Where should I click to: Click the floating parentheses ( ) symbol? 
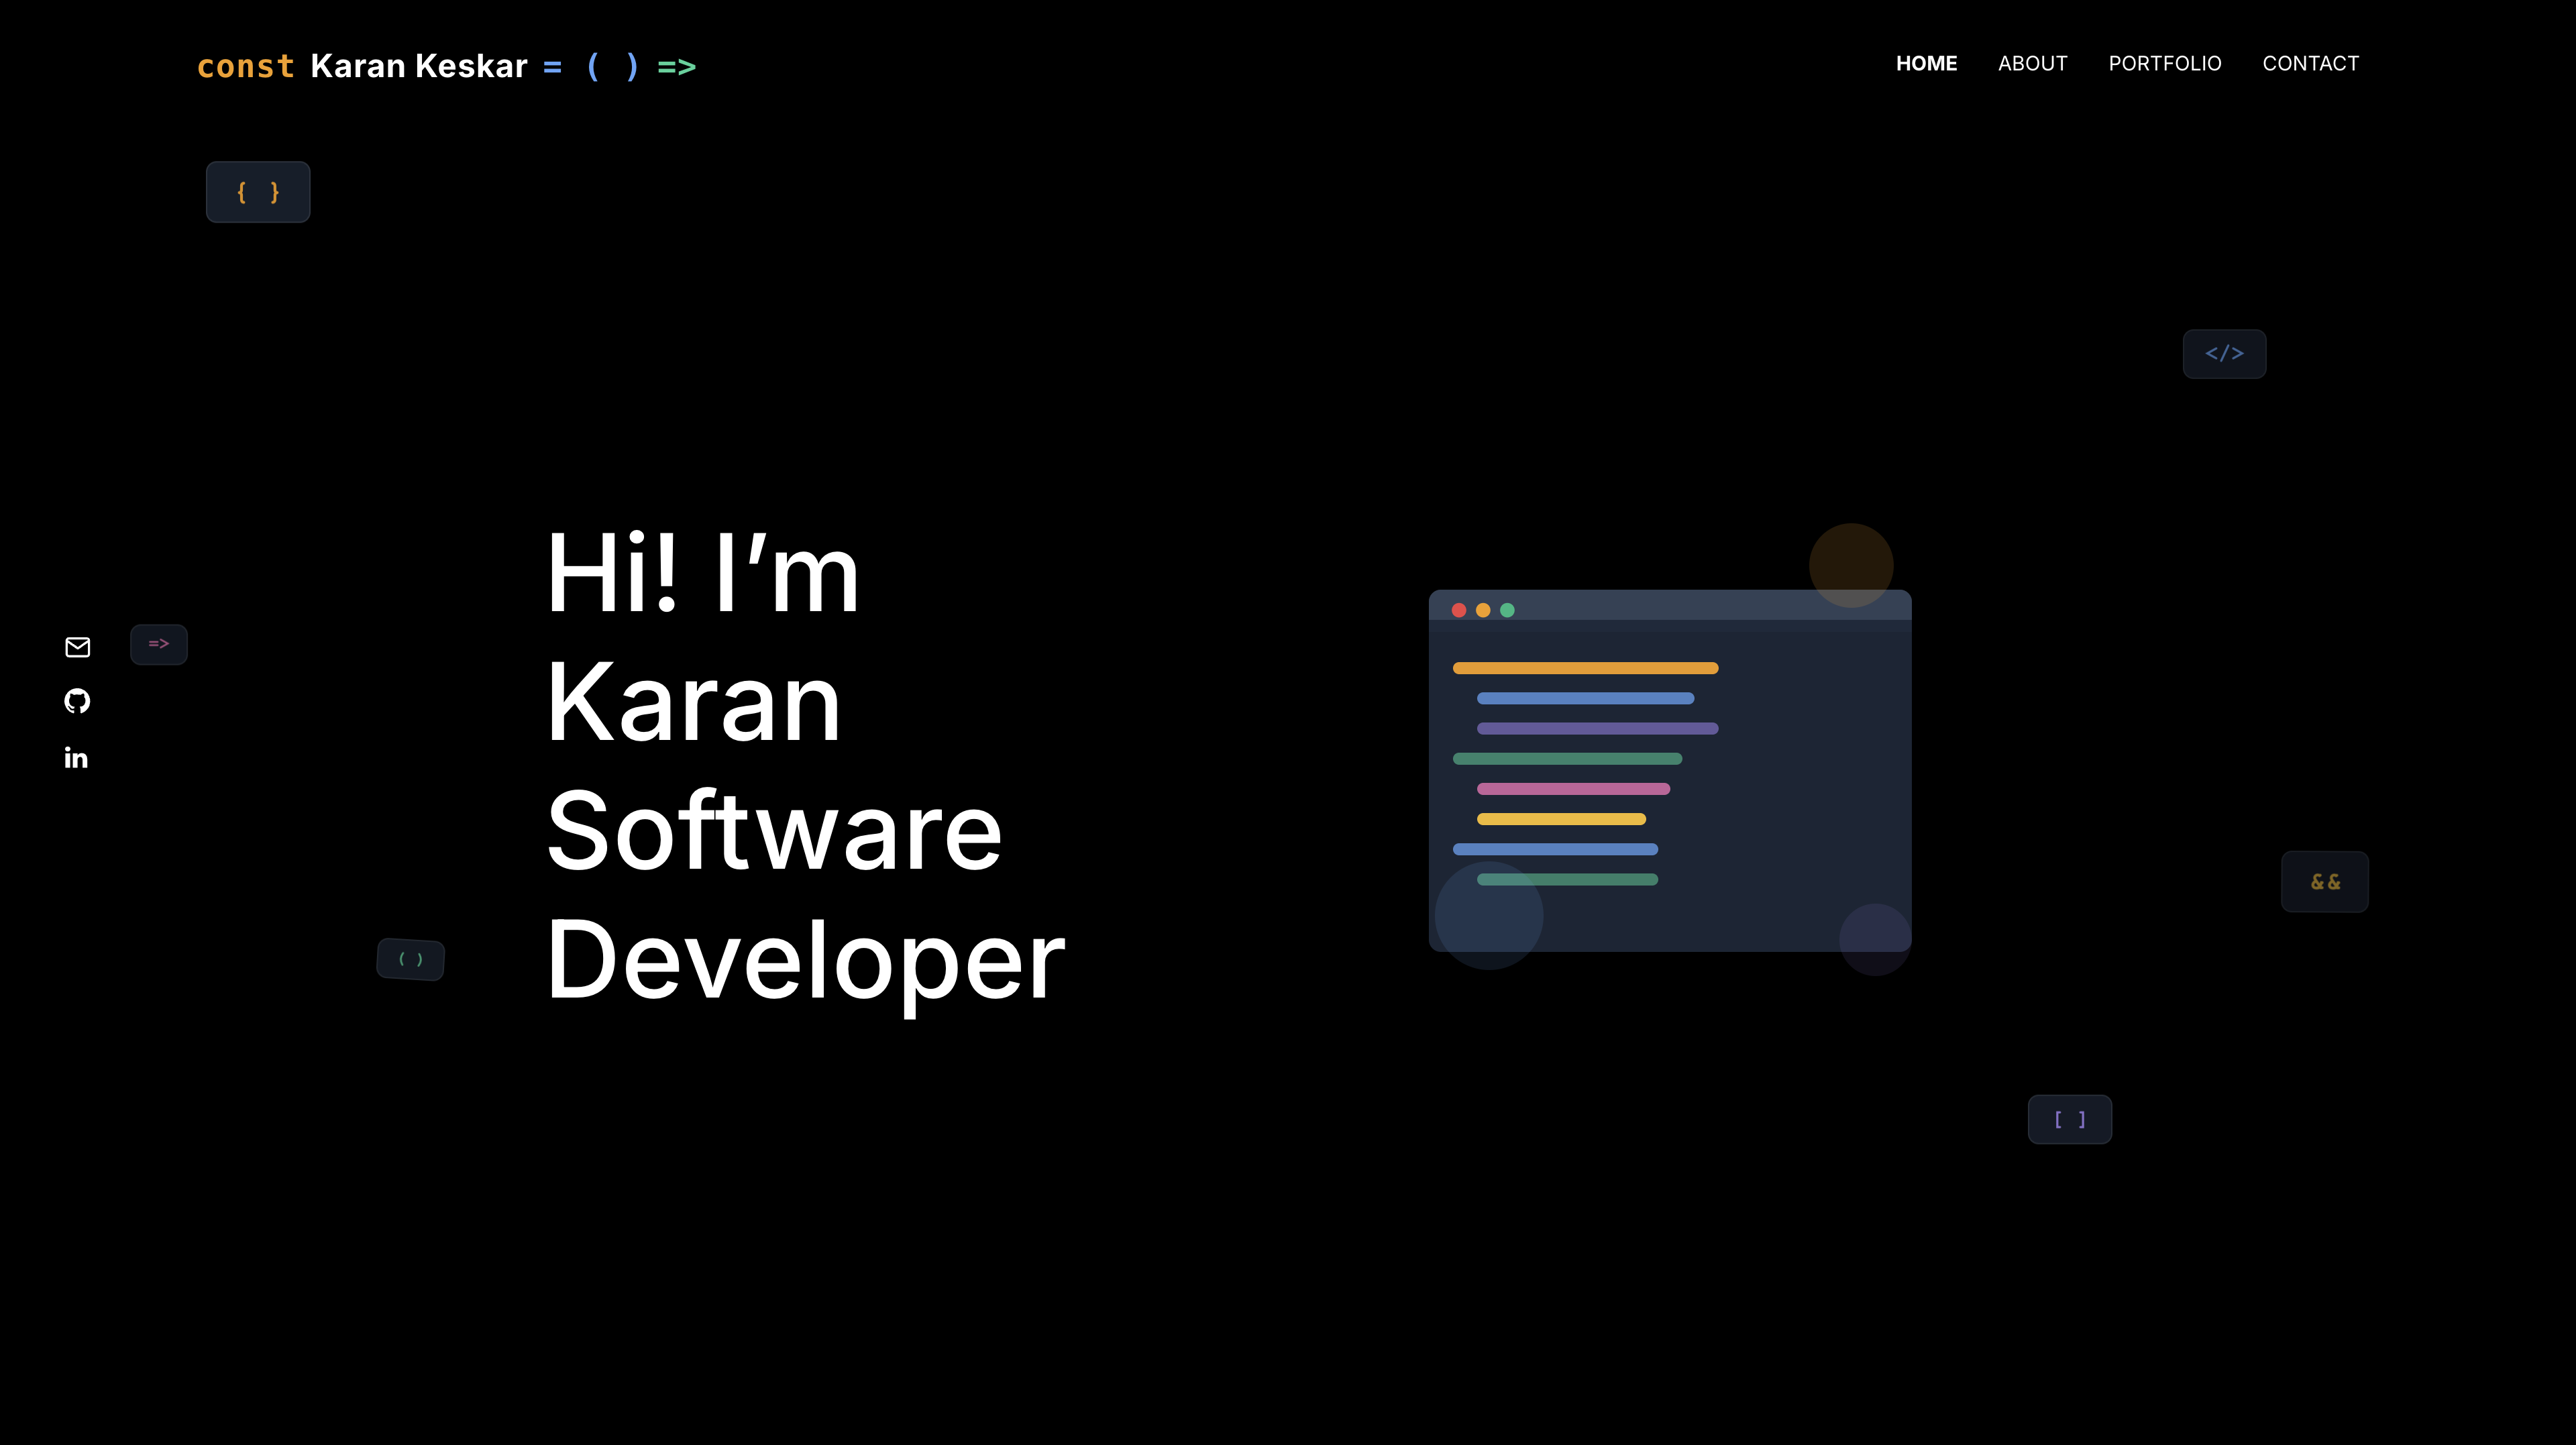[x=410, y=959]
